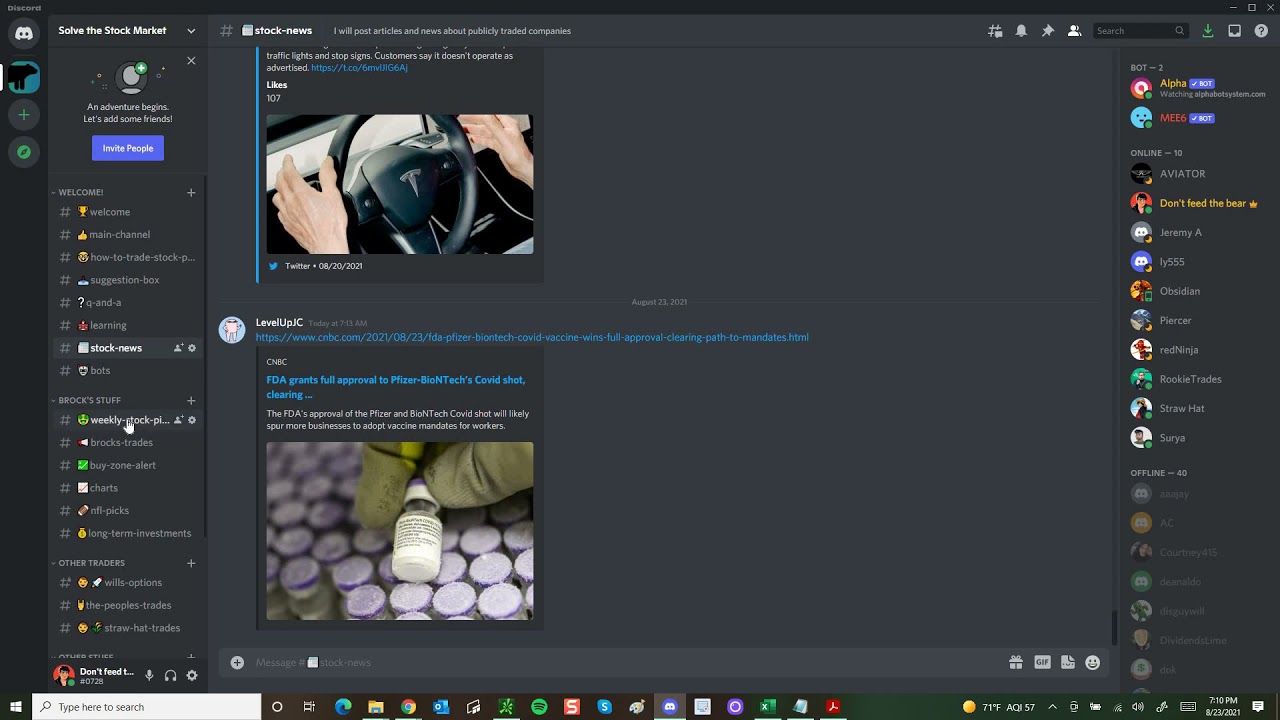Viewport: 1280px width, 720px height.
Task: Open the suggestion-box channel
Action: (x=127, y=280)
